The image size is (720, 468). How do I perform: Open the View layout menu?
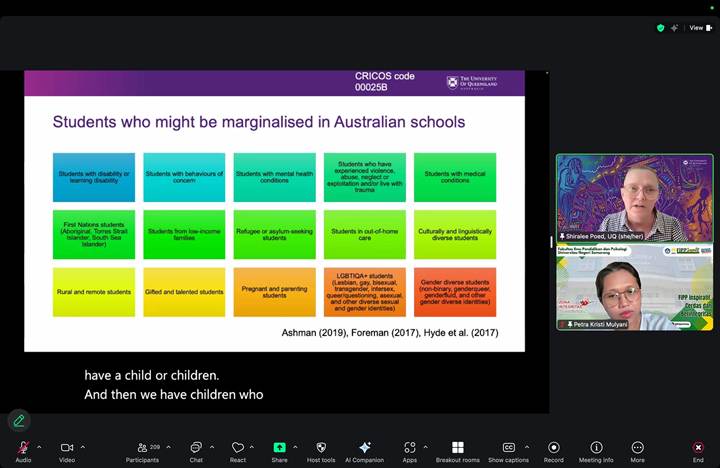click(697, 28)
